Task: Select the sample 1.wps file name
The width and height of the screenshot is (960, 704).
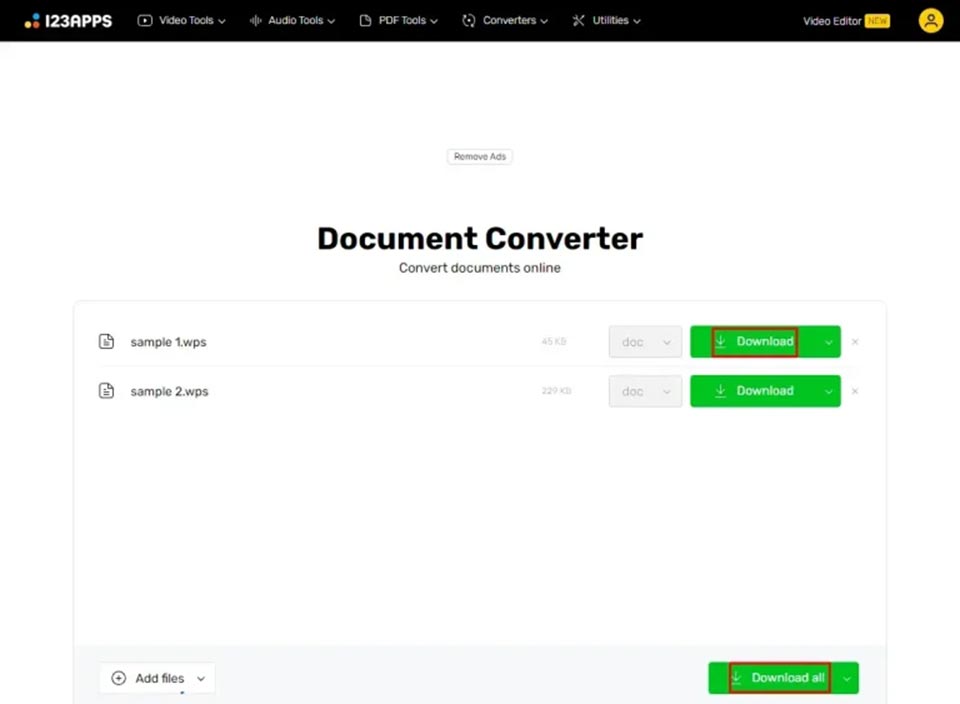Action: [168, 342]
